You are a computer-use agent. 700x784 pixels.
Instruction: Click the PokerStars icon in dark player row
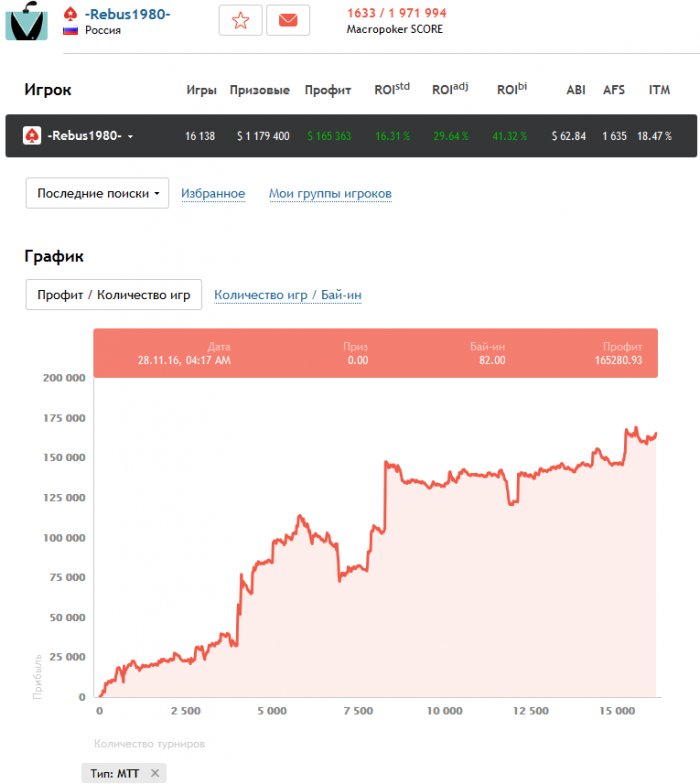click(x=32, y=136)
